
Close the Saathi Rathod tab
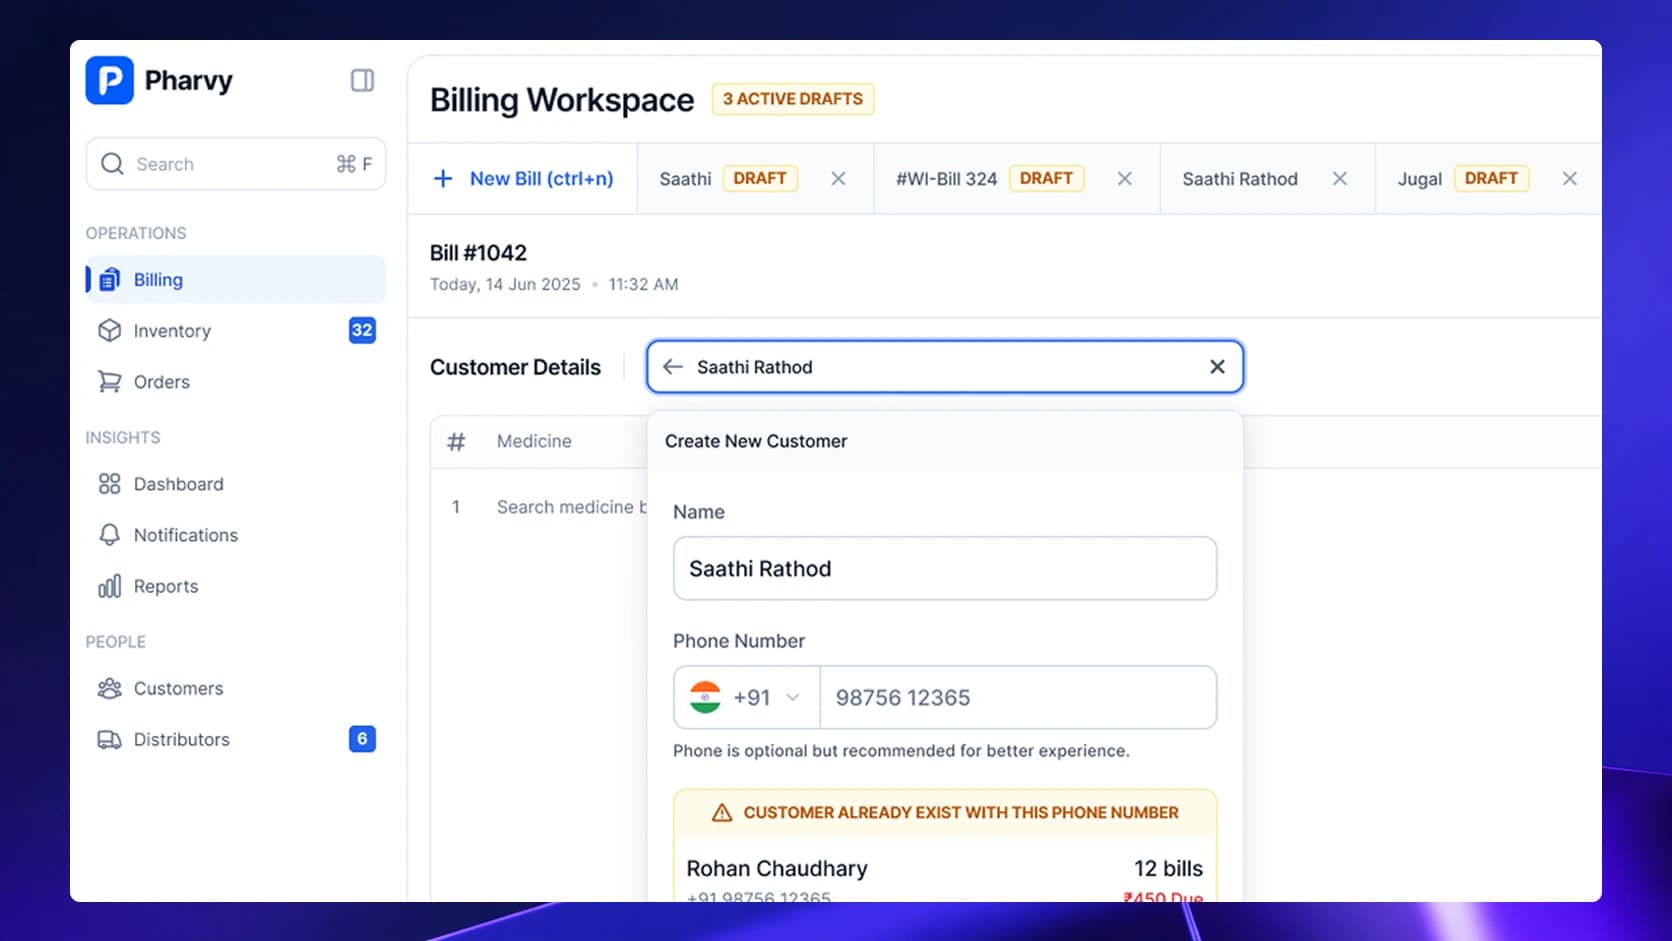point(1340,179)
